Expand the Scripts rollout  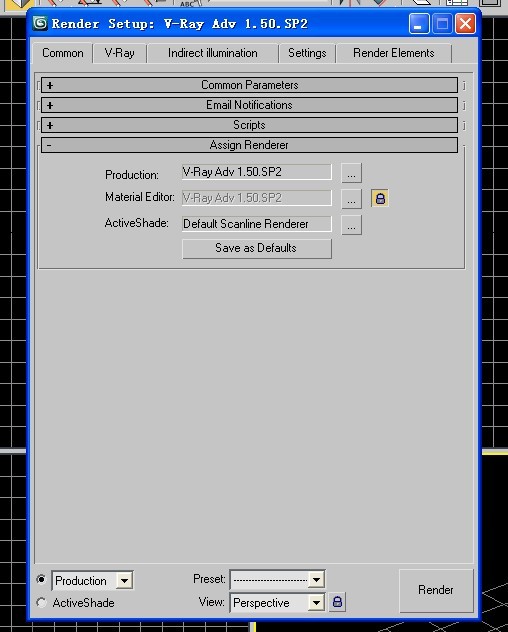pos(249,125)
